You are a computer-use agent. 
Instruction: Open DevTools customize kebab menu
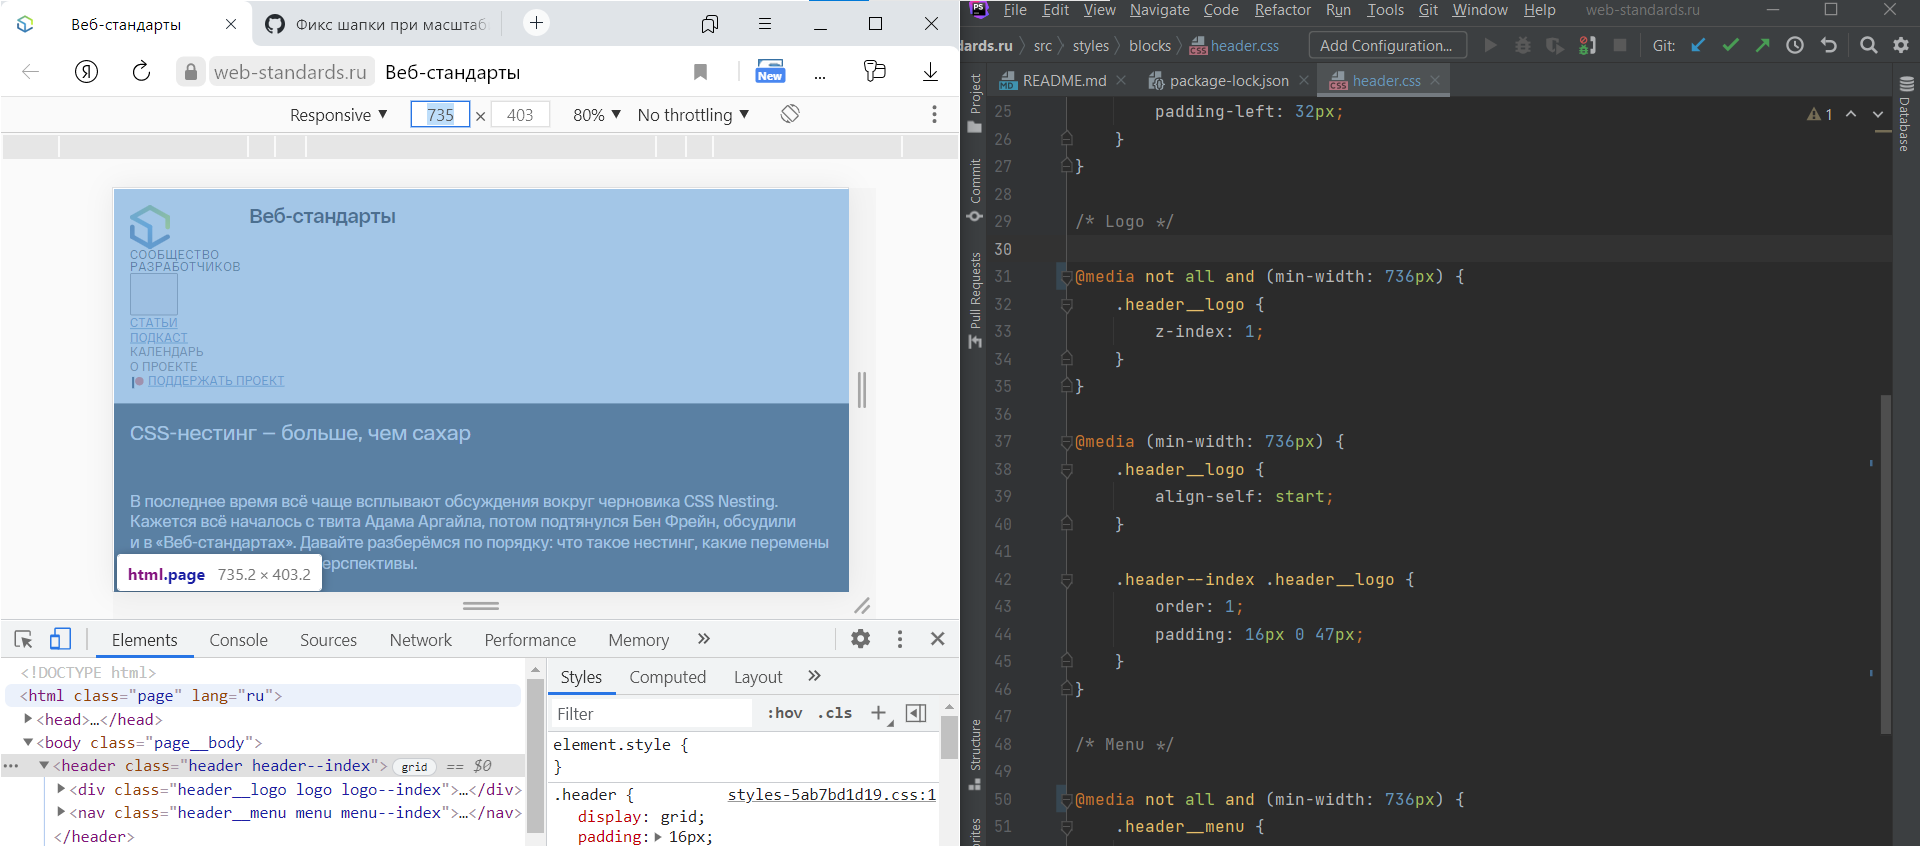click(900, 639)
